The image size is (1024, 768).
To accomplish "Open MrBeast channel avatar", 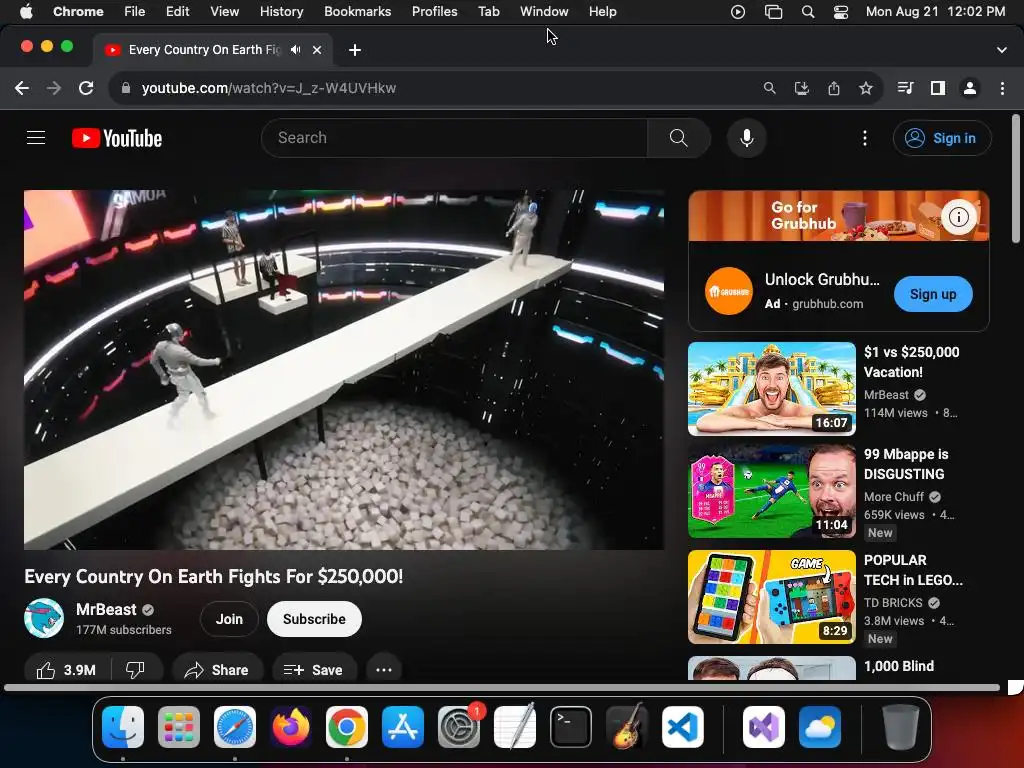I will tap(44, 618).
